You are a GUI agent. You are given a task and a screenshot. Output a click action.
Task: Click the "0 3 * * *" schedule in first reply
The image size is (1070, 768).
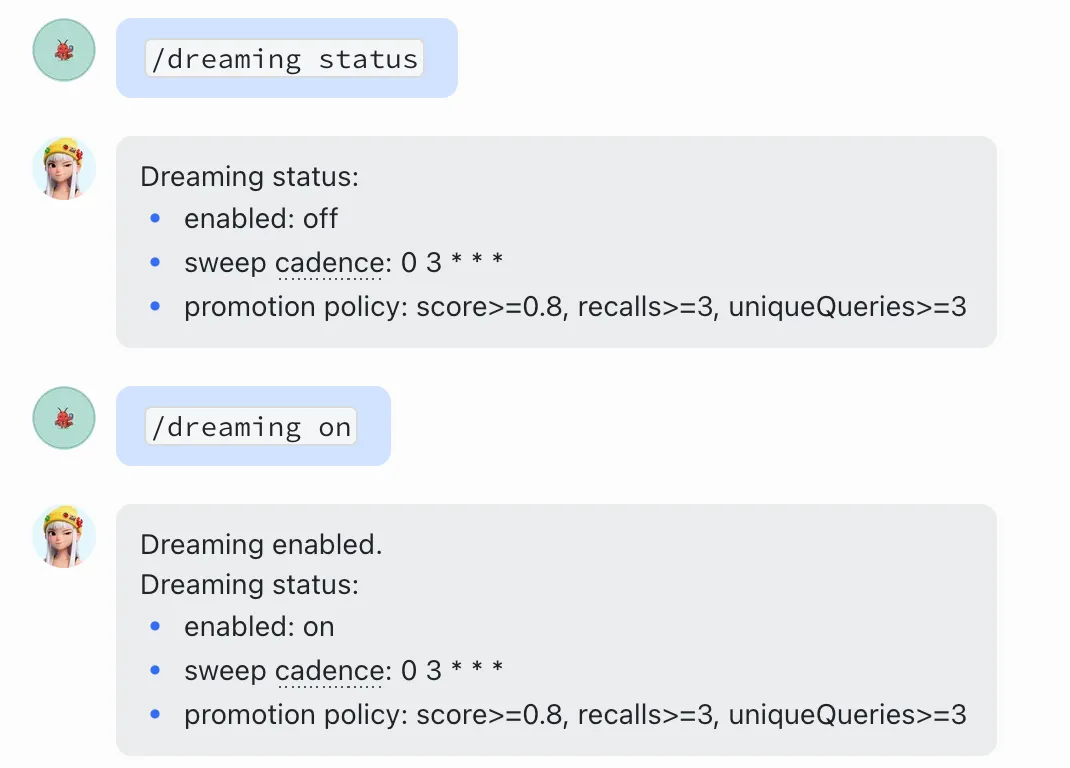[452, 263]
